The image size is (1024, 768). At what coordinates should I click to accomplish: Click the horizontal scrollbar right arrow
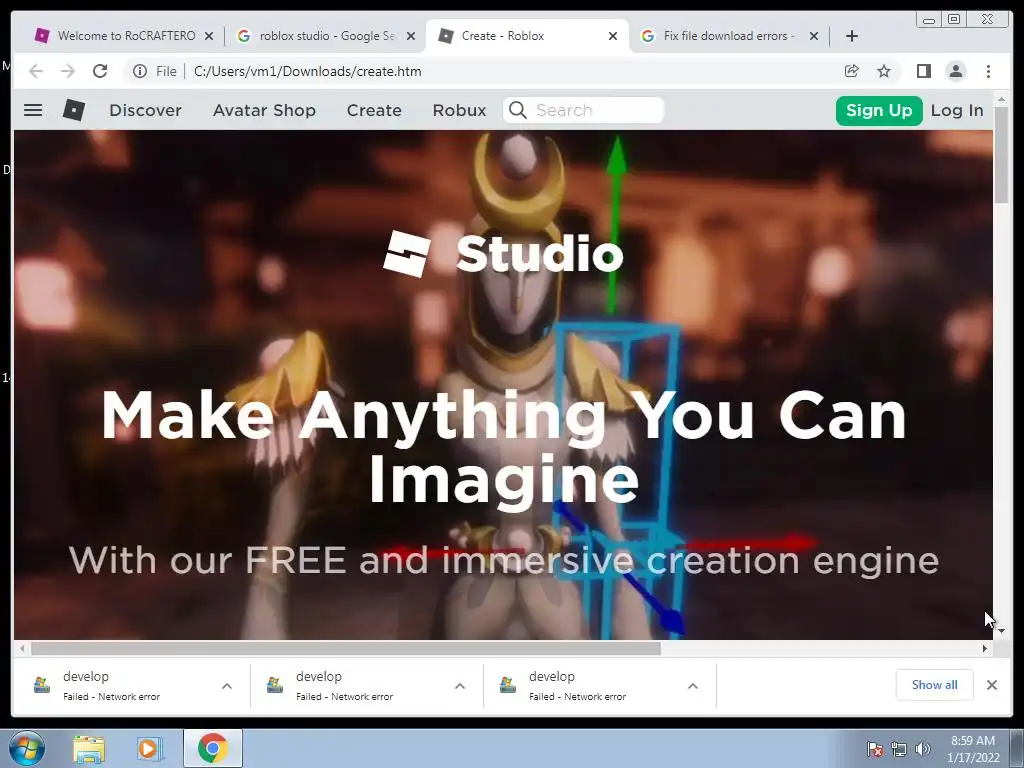[985, 648]
